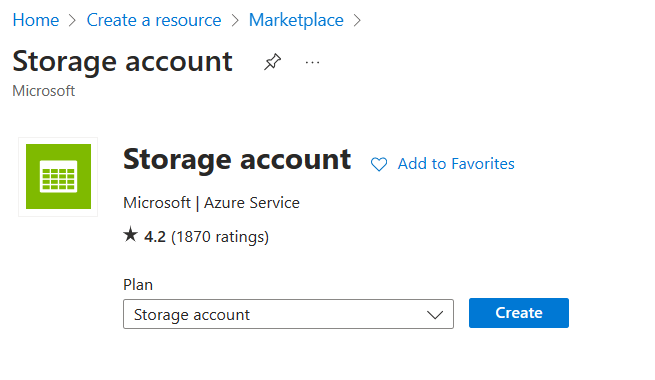Navigate to Create a resource breadcrumb
The height and width of the screenshot is (380, 655).
(x=154, y=20)
